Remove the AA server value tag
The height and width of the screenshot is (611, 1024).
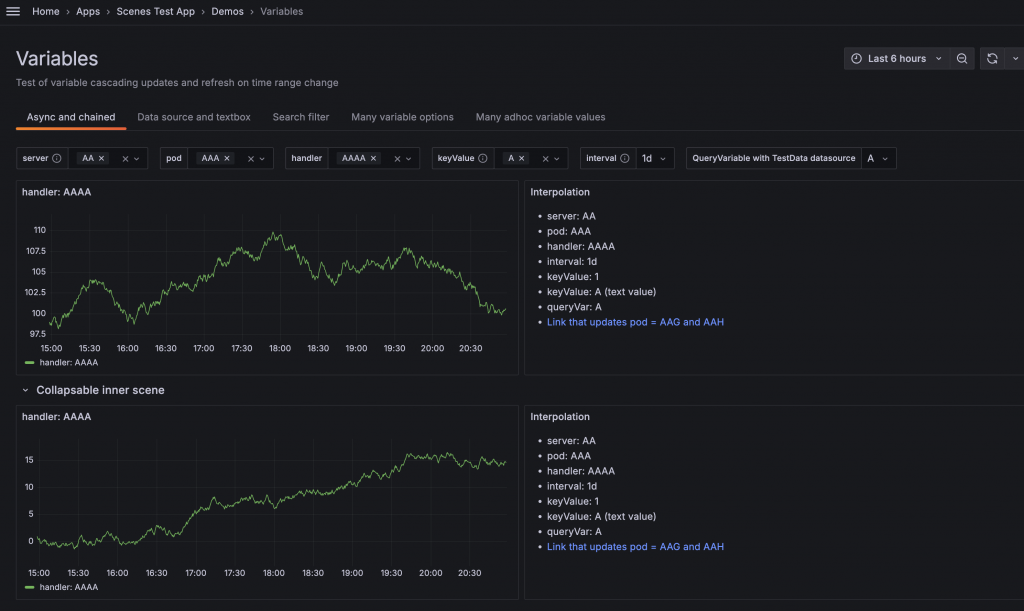[x=102, y=158]
